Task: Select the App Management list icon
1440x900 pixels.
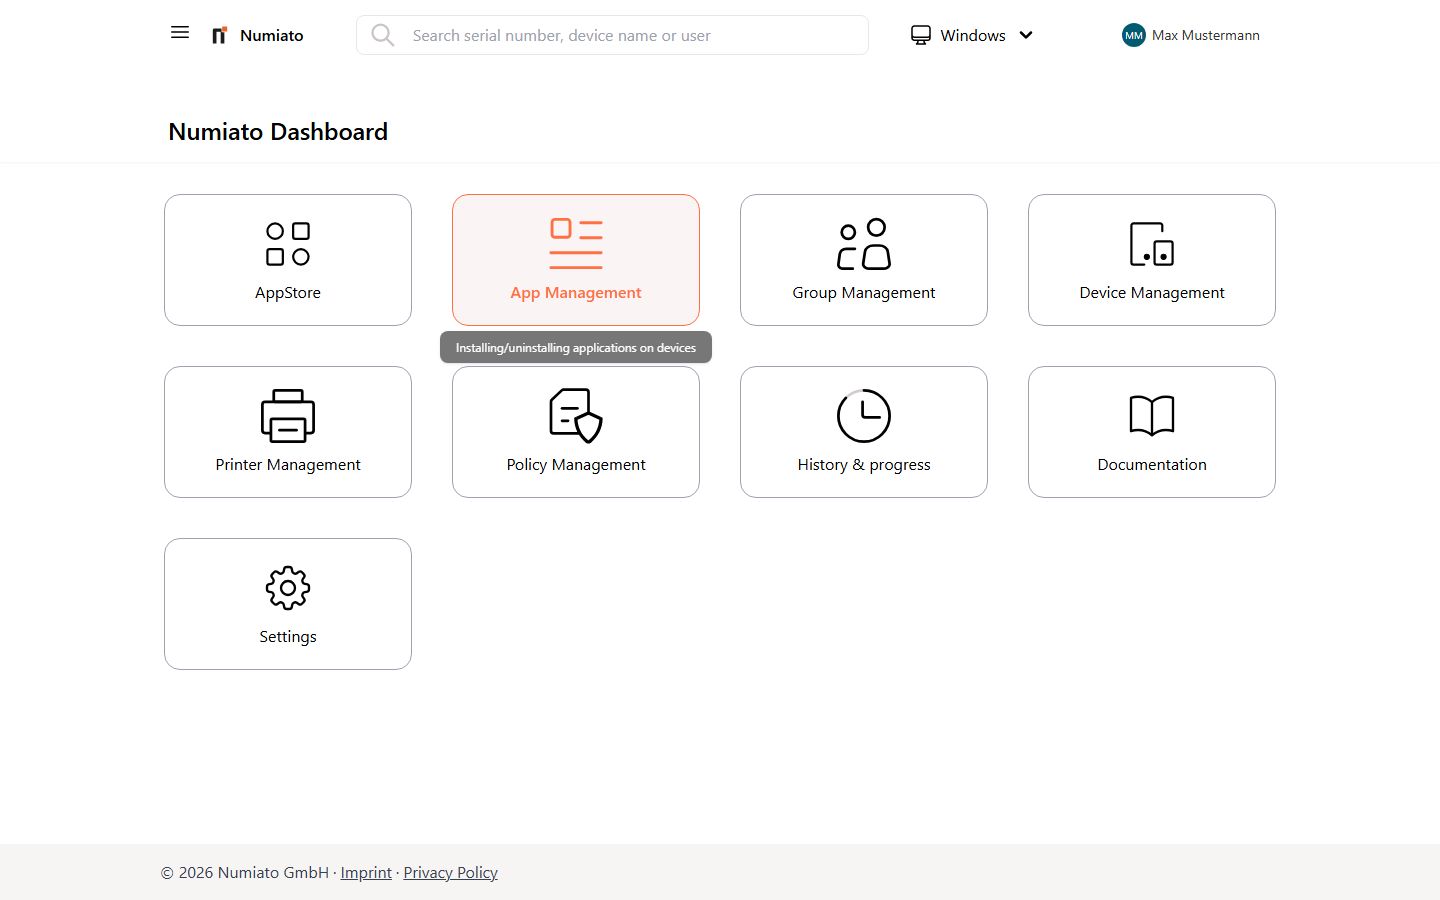Action: [x=575, y=242]
